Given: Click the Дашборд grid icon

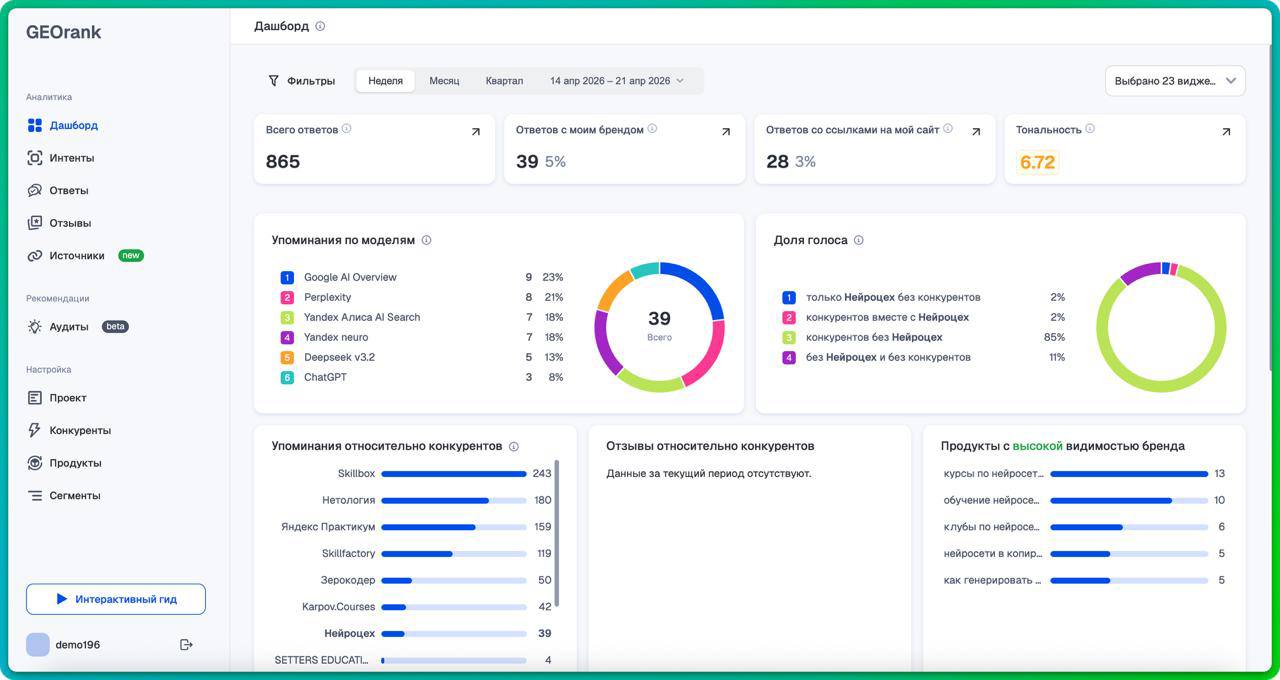Looking at the screenshot, I should 35,125.
